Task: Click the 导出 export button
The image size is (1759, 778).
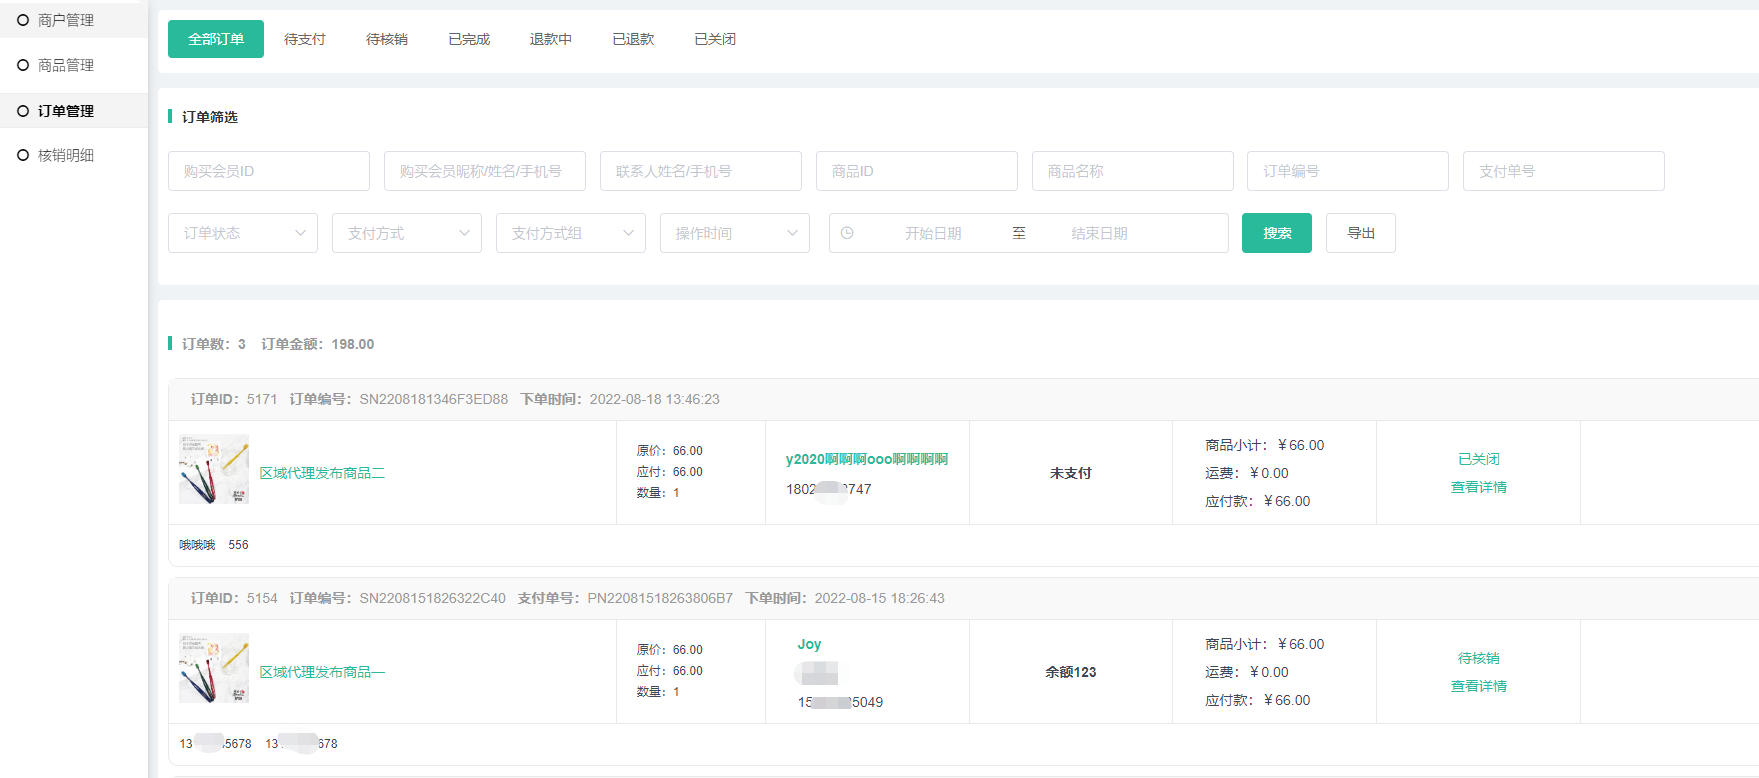Action: click(1360, 233)
